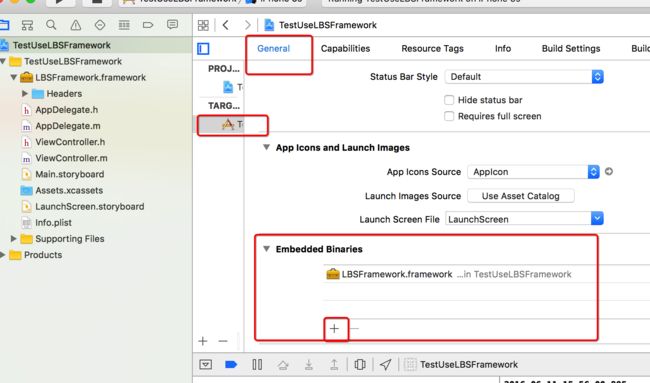Remove embedded binary with minus button
The image size is (650, 383).
354,329
